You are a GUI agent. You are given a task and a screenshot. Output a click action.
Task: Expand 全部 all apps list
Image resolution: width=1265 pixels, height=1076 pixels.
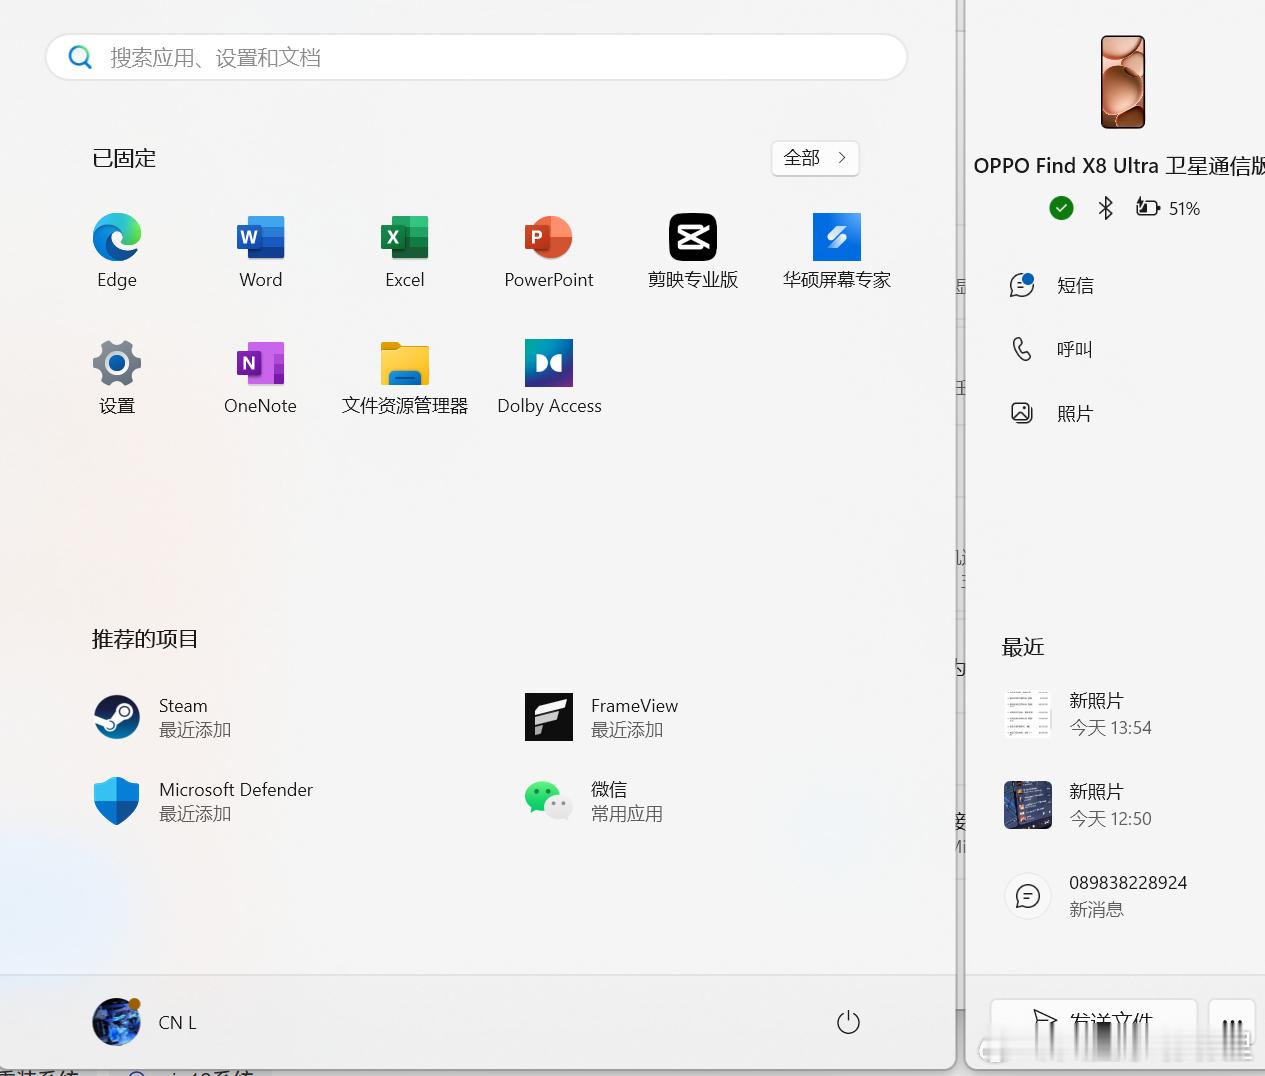pos(815,158)
